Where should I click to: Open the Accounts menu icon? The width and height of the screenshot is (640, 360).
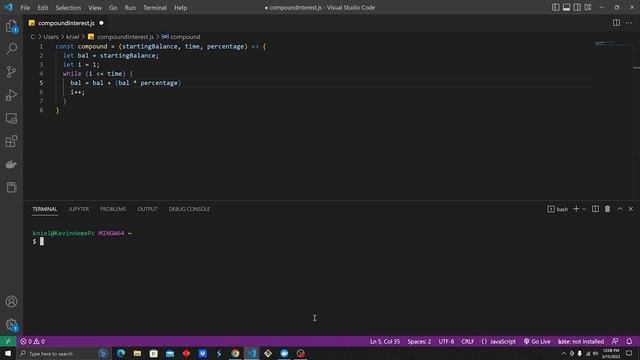(x=11, y=301)
